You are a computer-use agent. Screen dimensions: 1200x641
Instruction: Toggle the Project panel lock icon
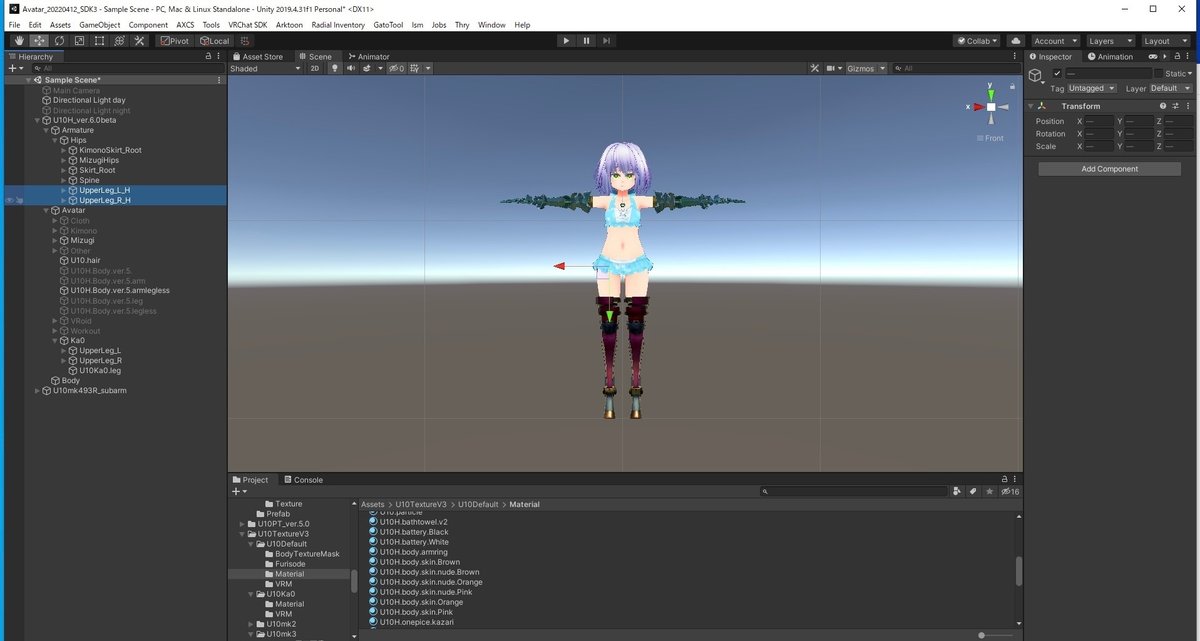point(1005,480)
